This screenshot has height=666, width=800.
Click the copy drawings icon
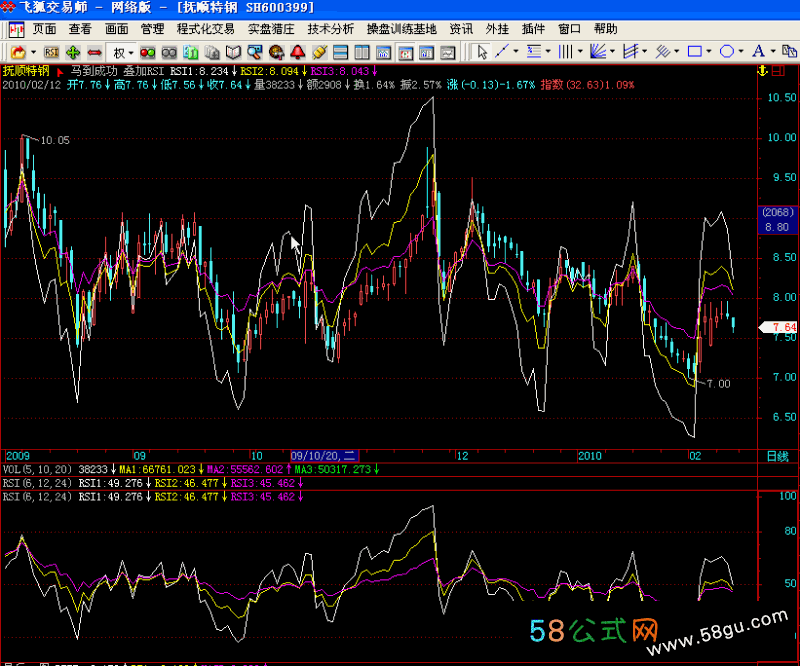pos(789,52)
